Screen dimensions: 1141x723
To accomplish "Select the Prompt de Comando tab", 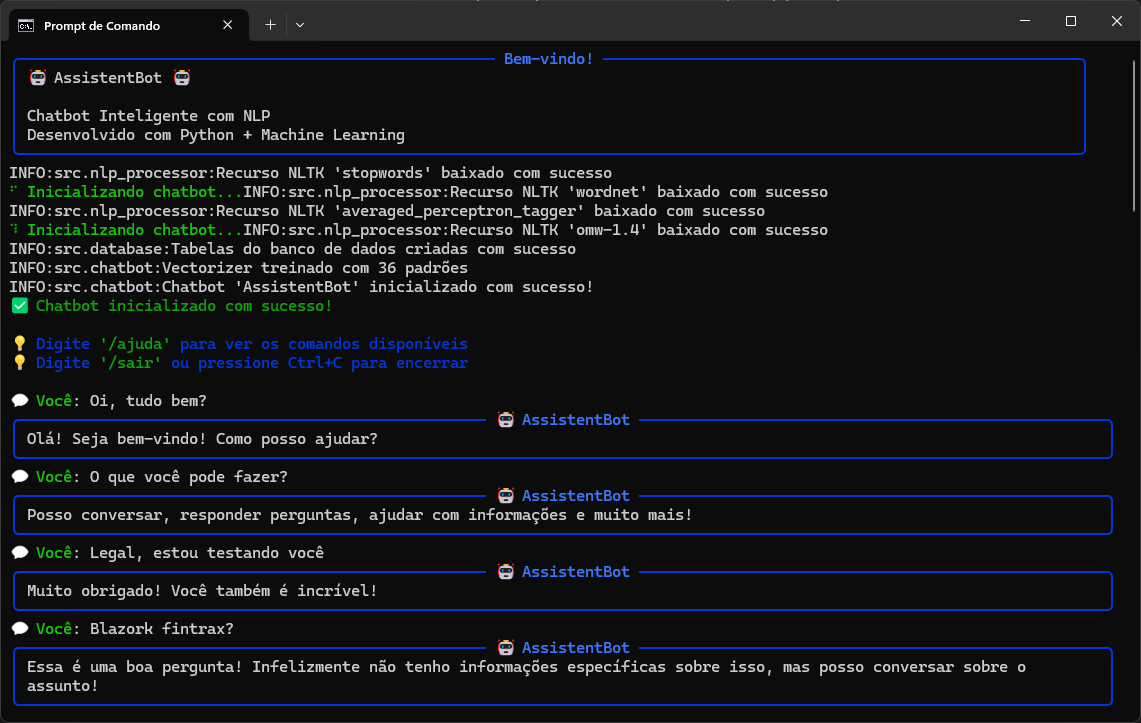I will coord(129,25).
